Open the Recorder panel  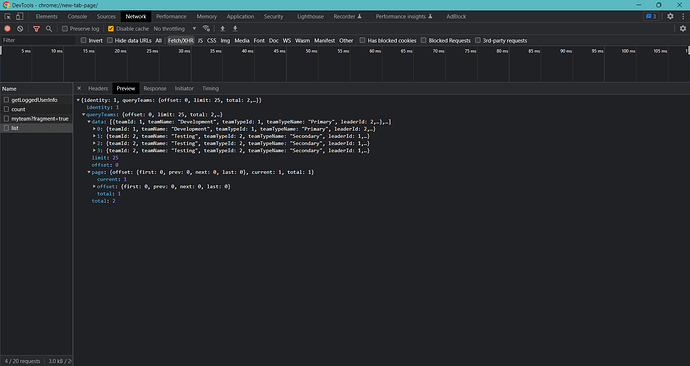pyautogui.click(x=347, y=16)
